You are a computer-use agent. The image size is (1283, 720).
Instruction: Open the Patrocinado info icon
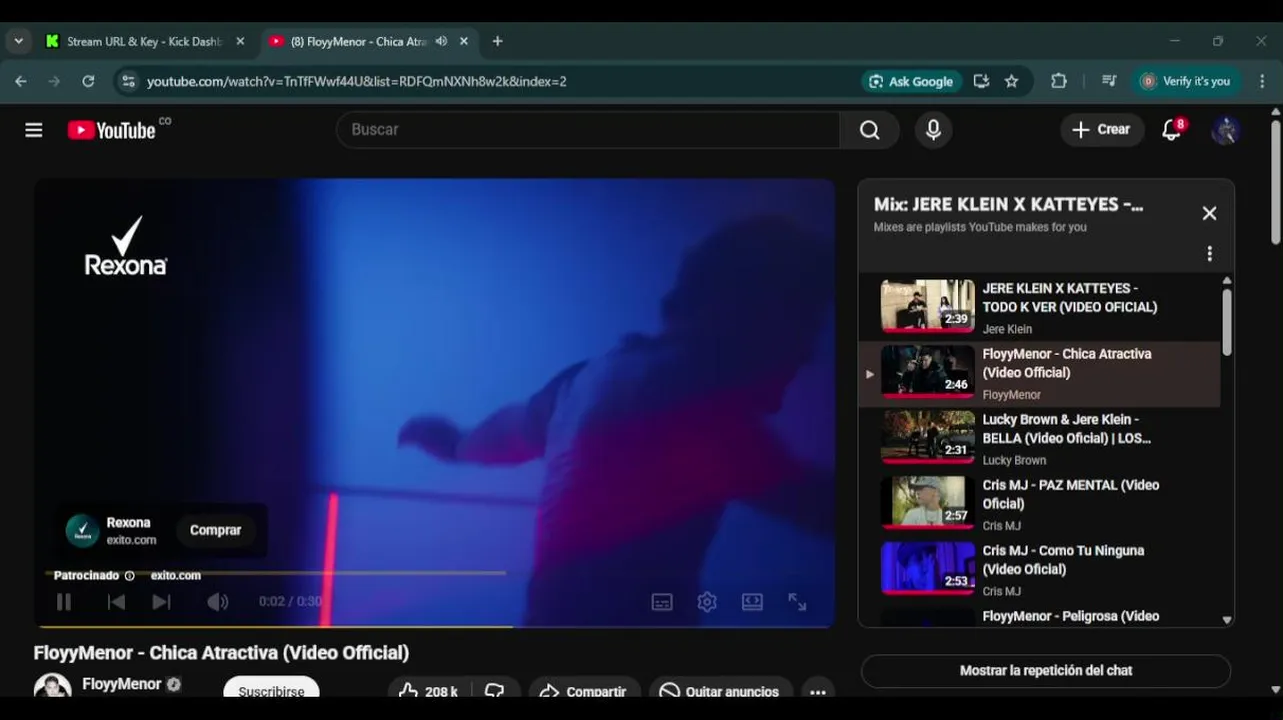pyautogui.click(x=129, y=576)
